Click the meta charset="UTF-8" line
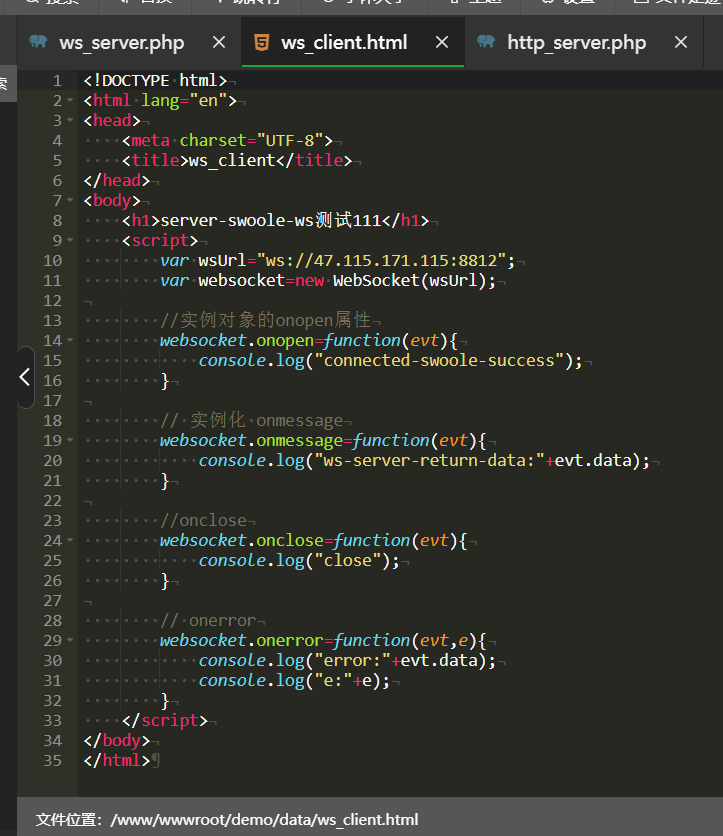The width and height of the screenshot is (723, 836). point(227,140)
